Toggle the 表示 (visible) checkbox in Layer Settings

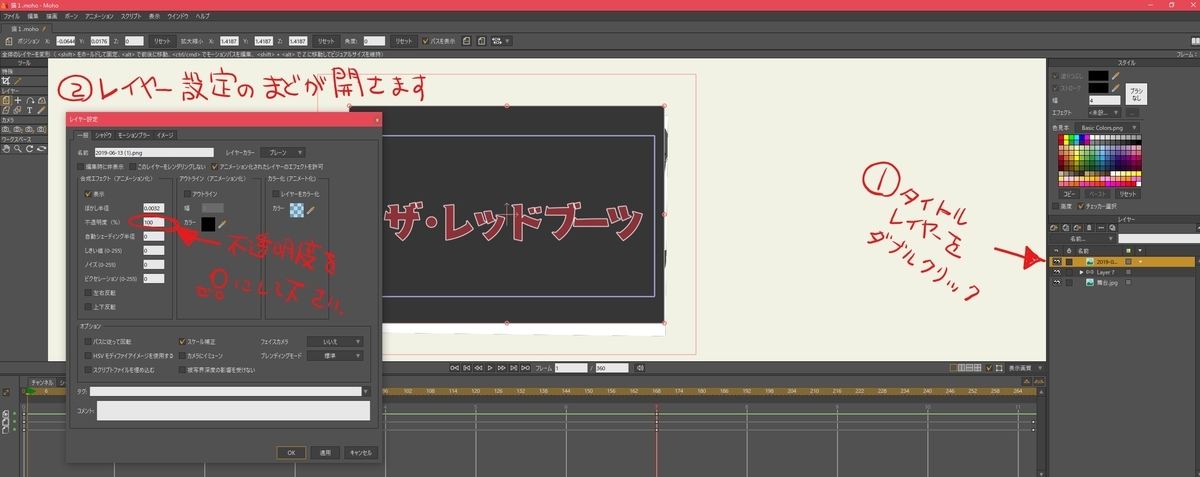click(x=88, y=194)
